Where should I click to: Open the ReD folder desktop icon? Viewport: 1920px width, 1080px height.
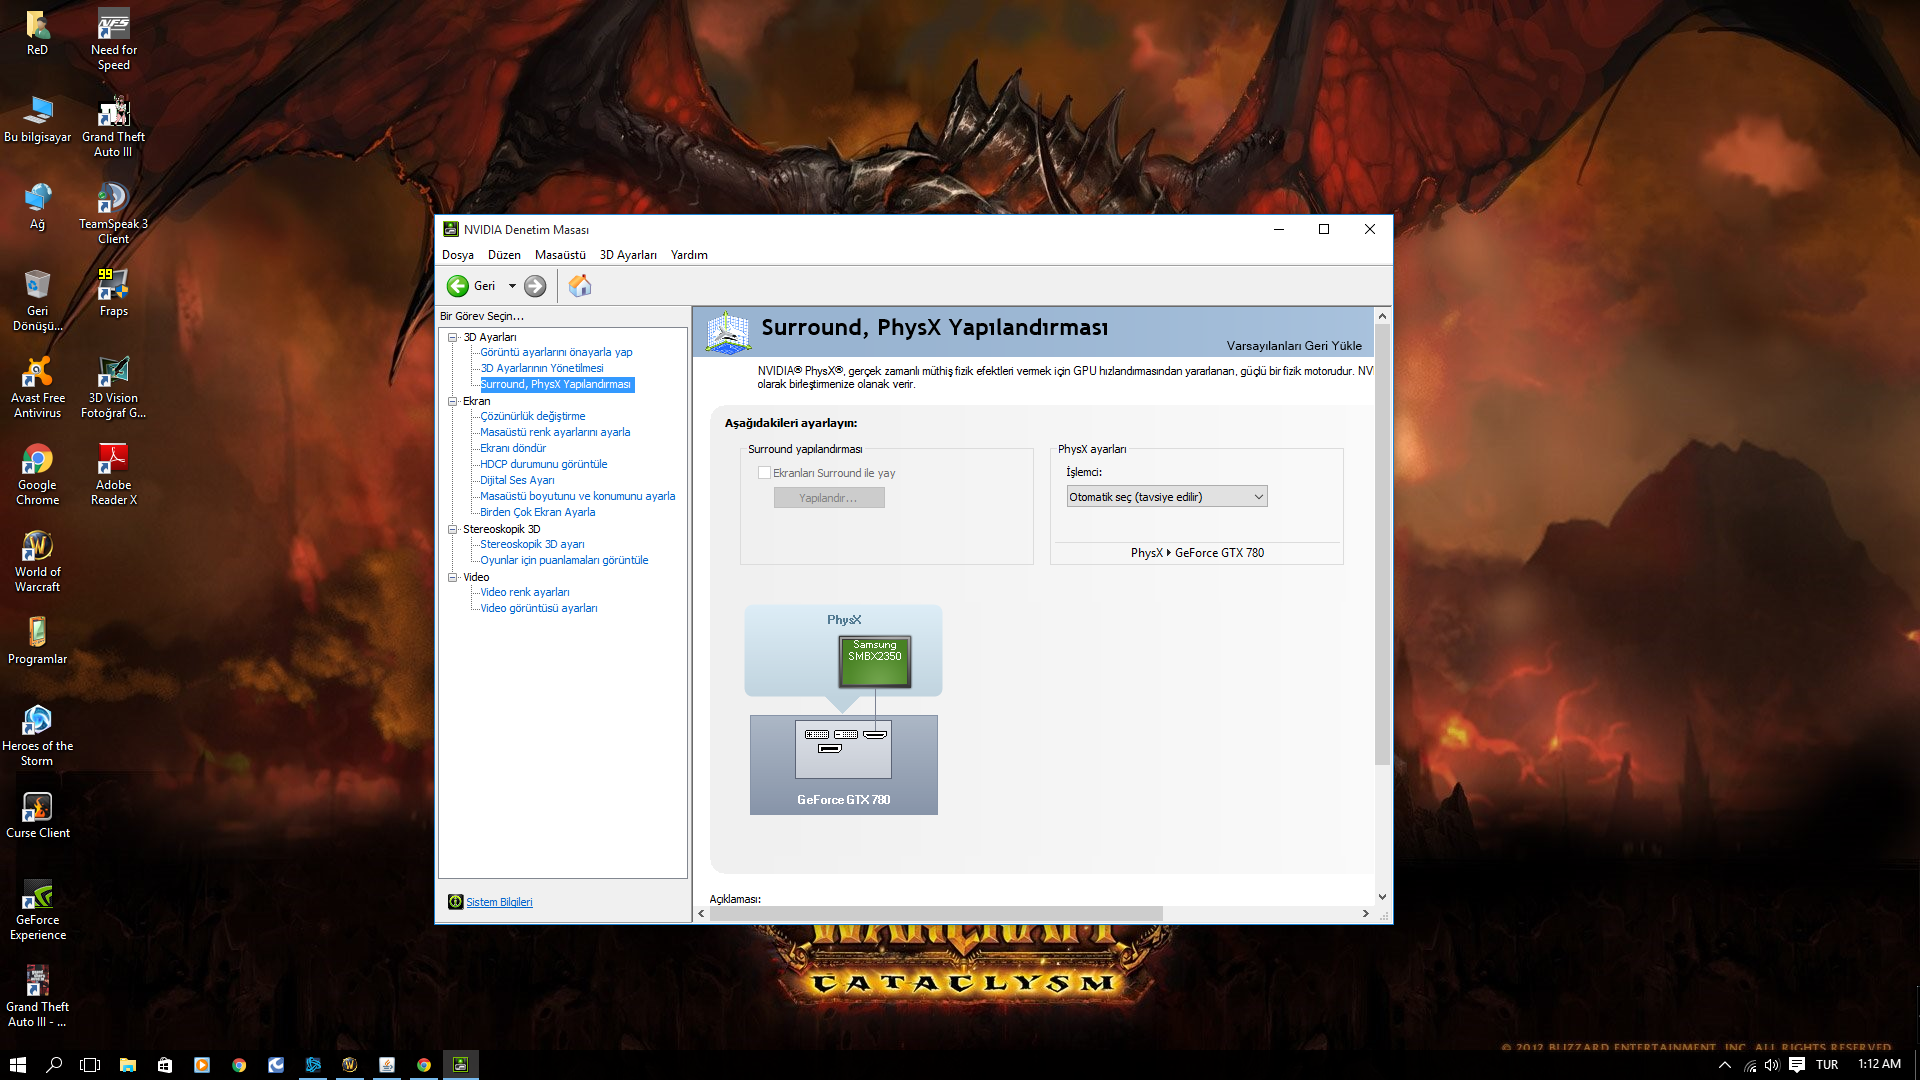[37, 33]
